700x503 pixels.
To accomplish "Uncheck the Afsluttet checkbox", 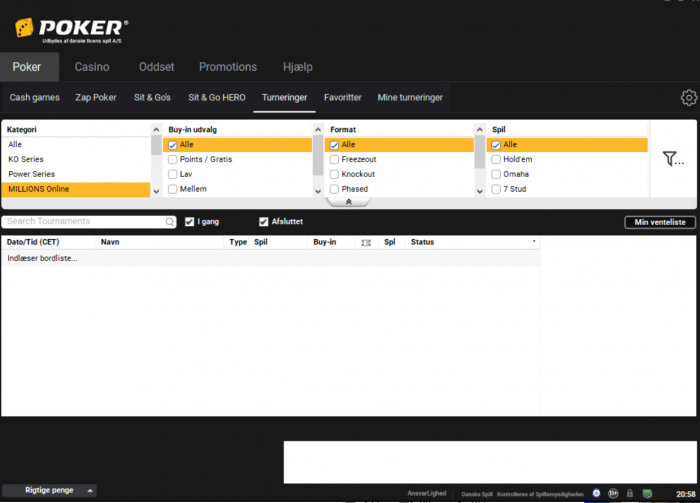I will pyautogui.click(x=263, y=222).
